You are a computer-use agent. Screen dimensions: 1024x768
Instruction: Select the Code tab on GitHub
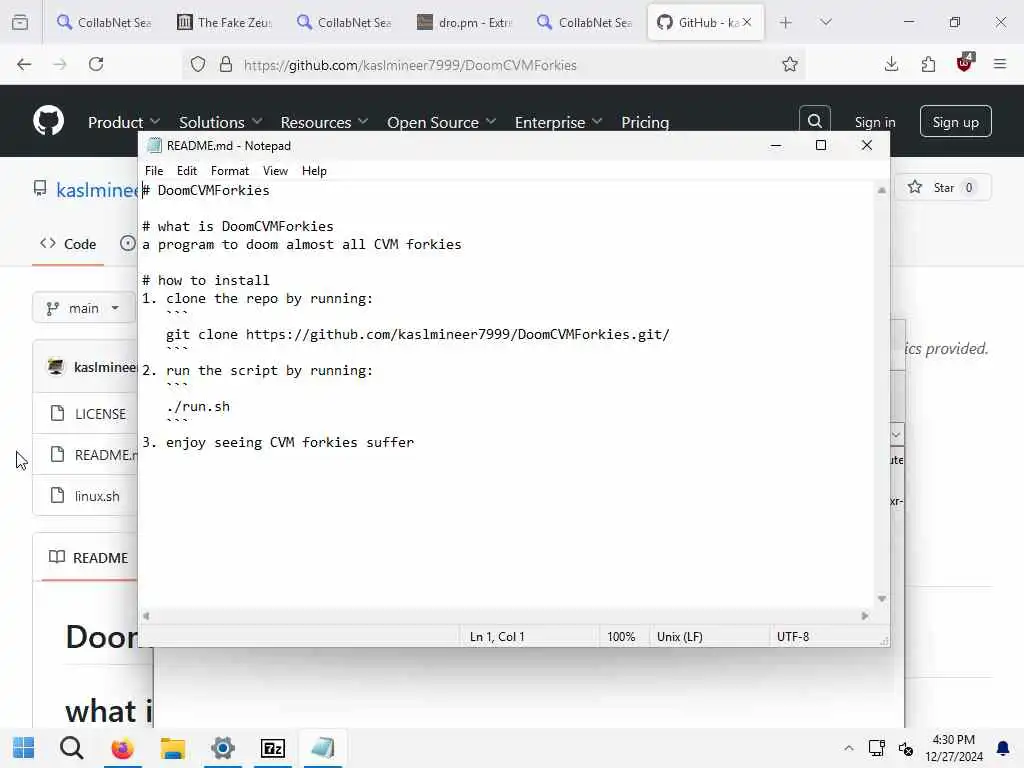point(68,244)
